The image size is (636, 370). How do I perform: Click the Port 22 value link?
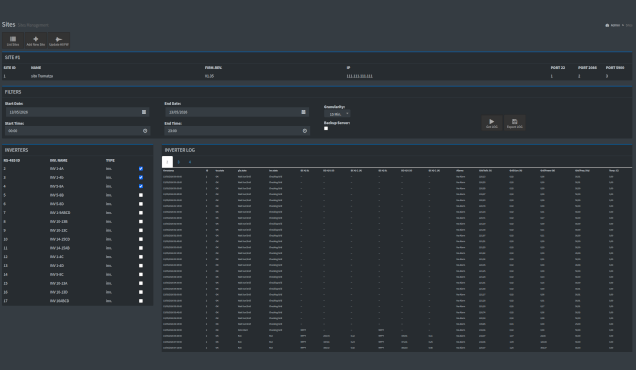[552, 76]
